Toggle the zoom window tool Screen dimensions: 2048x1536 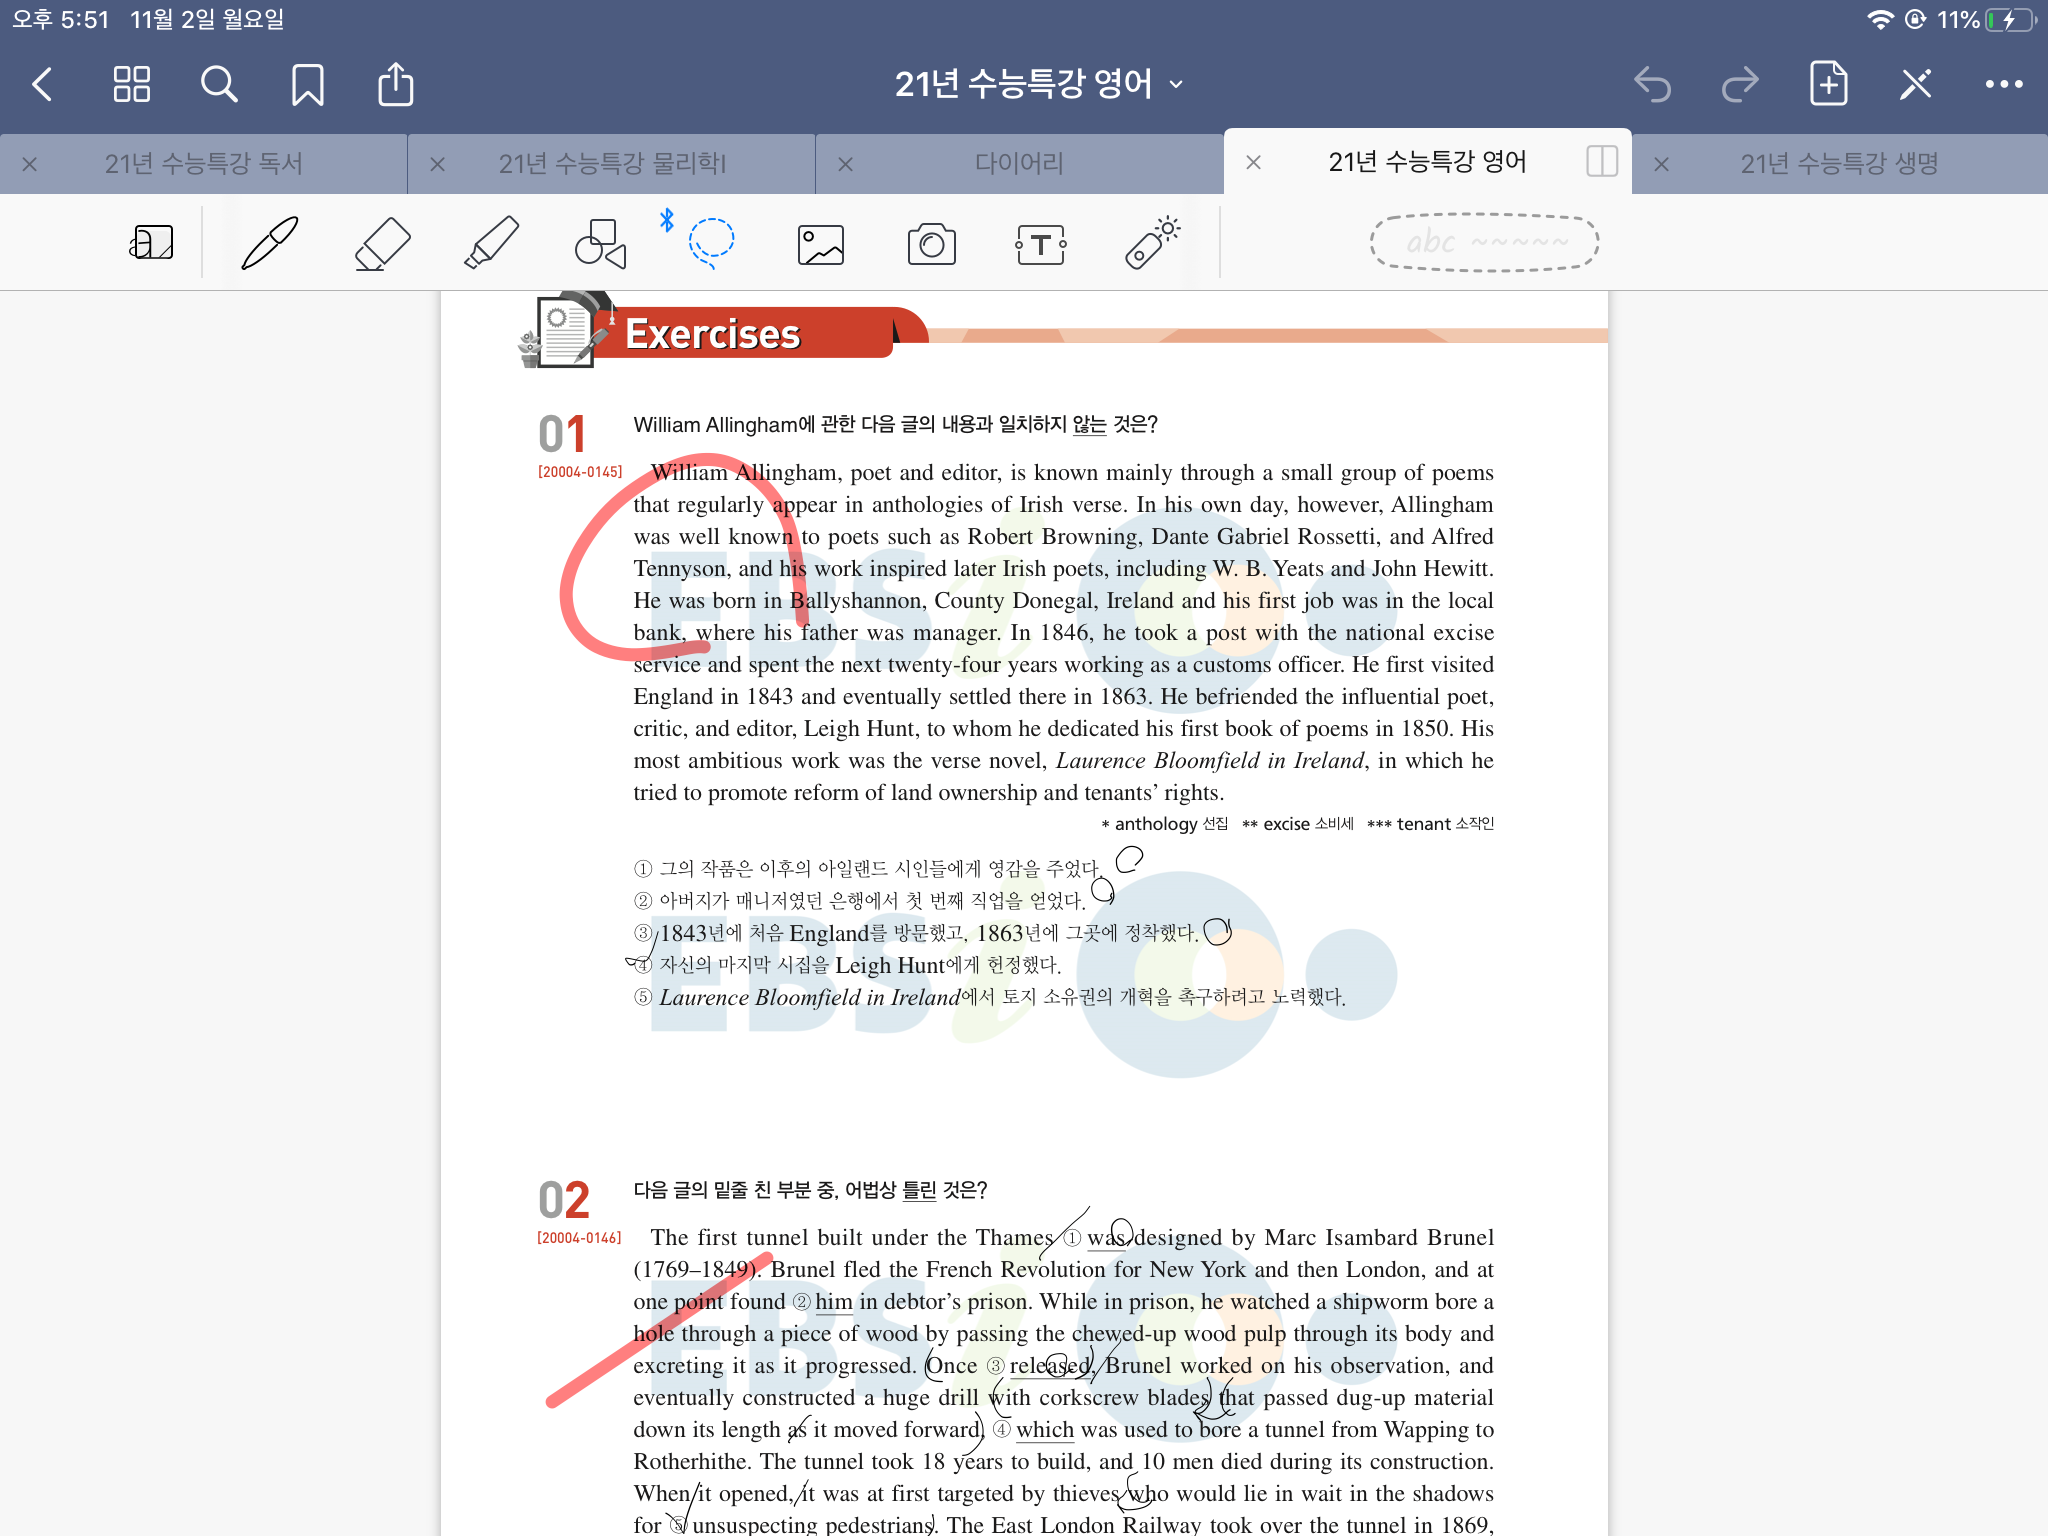tap(152, 243)
